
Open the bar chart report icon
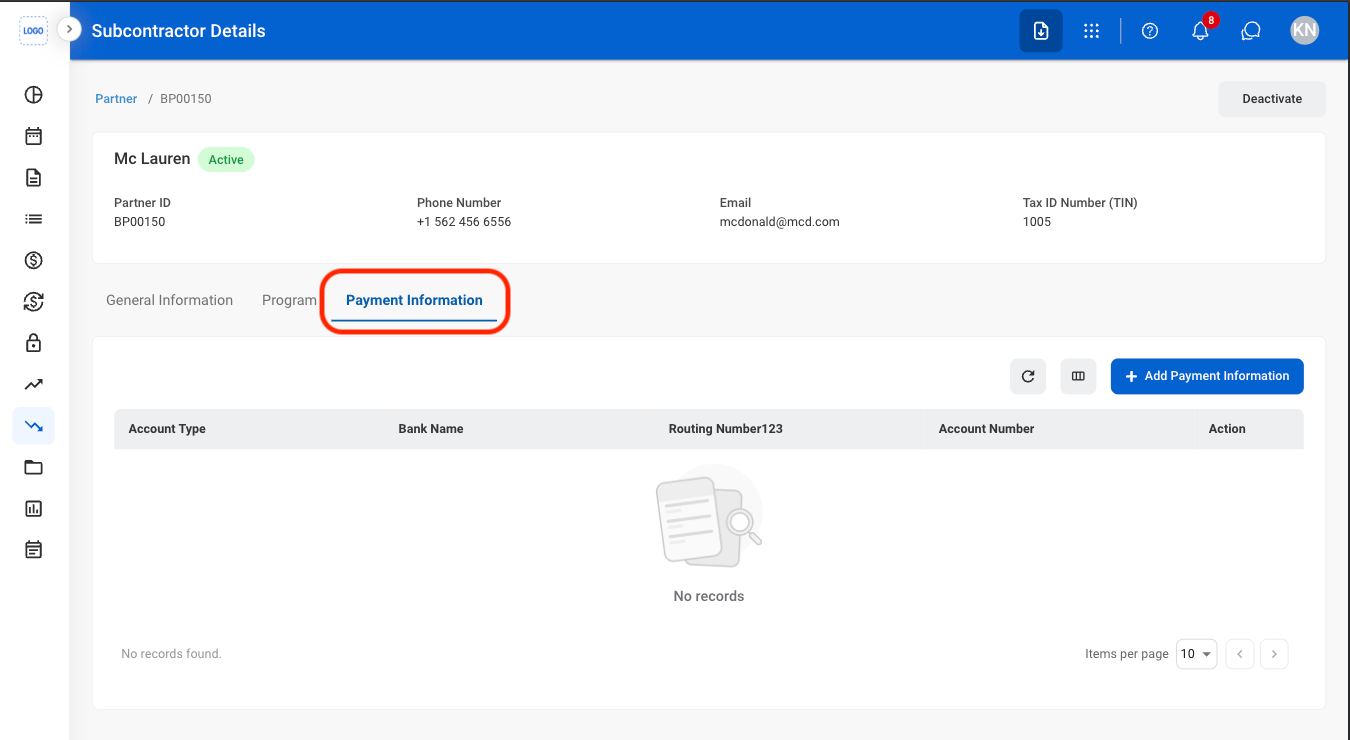34,508
